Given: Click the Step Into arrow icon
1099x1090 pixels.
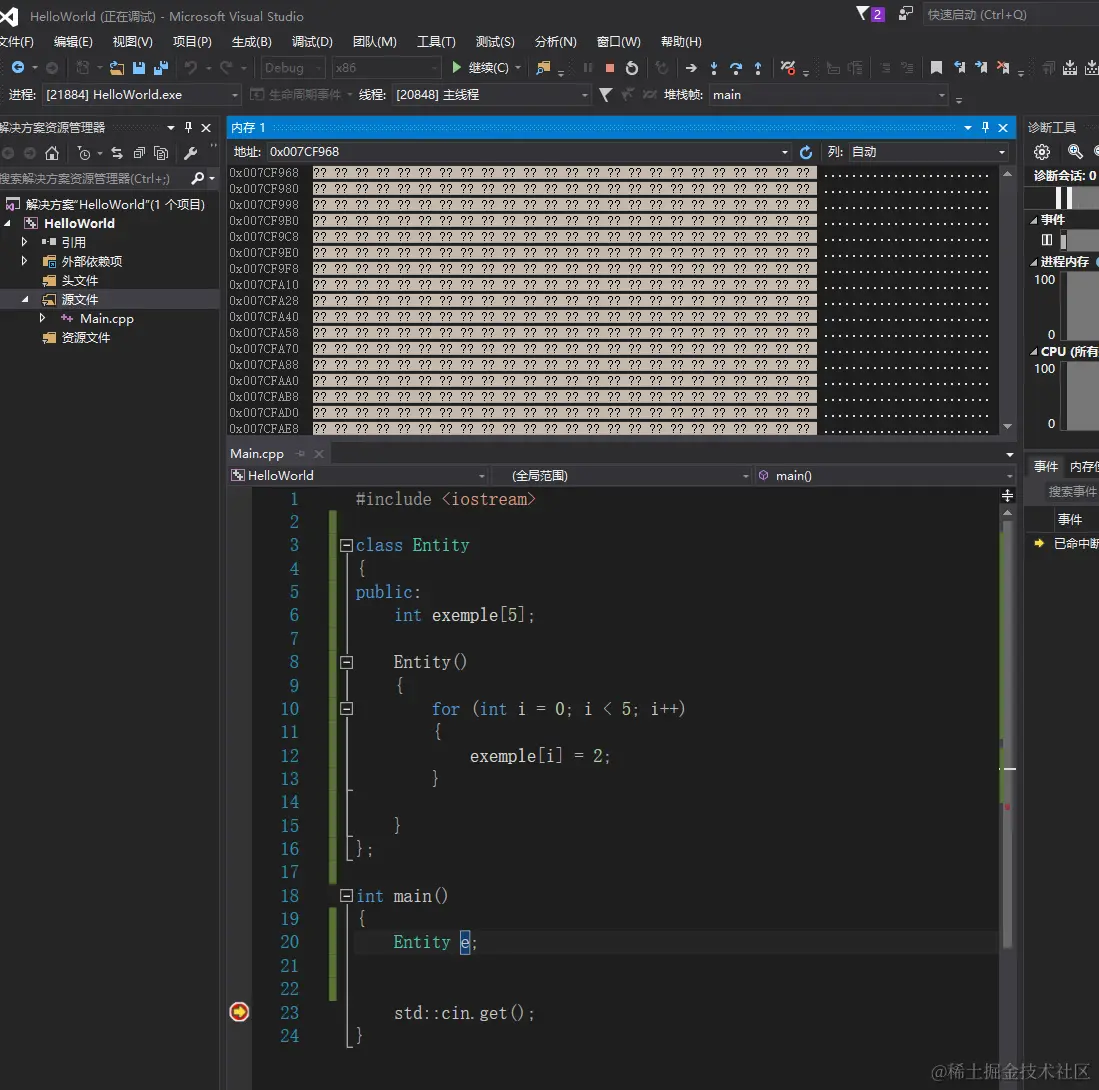Looking at the screenshot, I should click(714, 68).
